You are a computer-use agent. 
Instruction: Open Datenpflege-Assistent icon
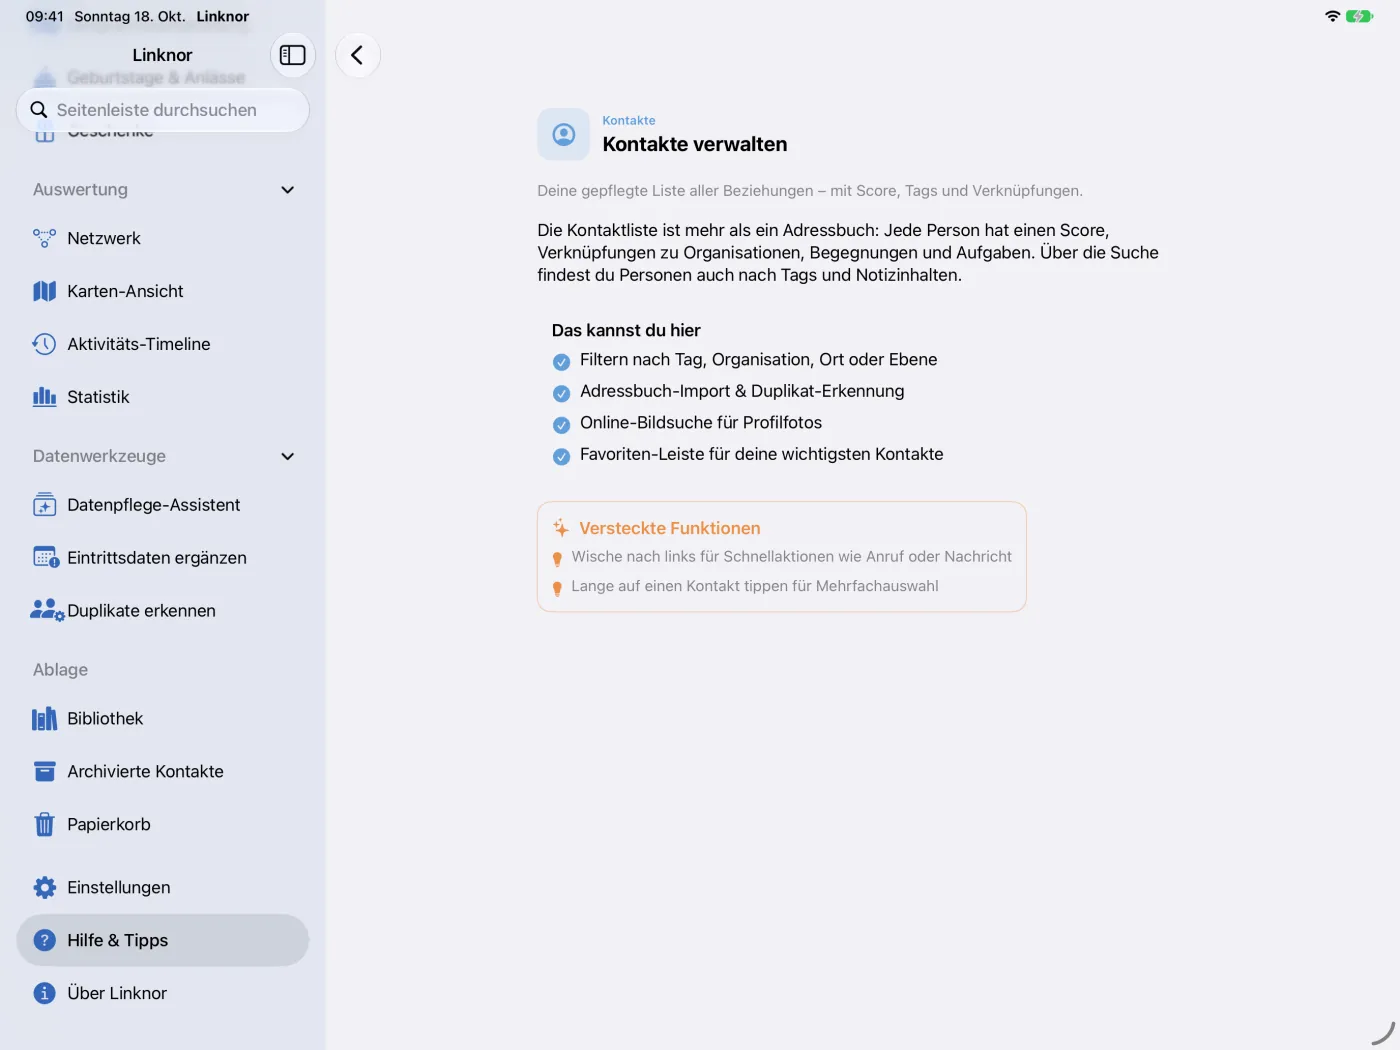pyautogui.click(x=44, y=505)
